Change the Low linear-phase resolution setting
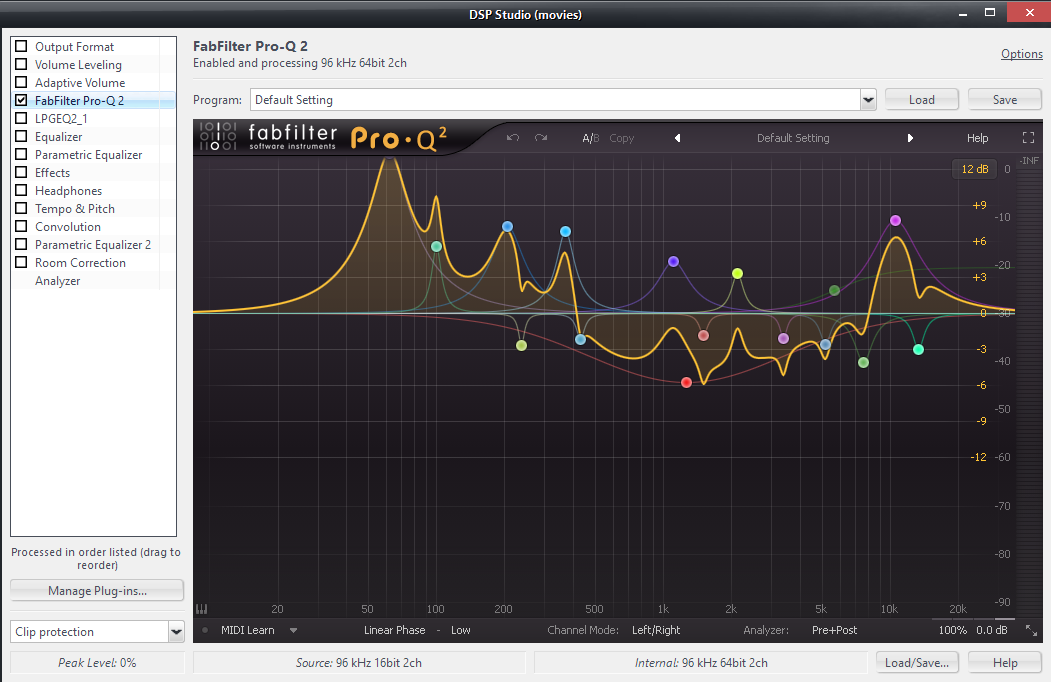Screen dimensions: 1051x682 click(460, 630)
